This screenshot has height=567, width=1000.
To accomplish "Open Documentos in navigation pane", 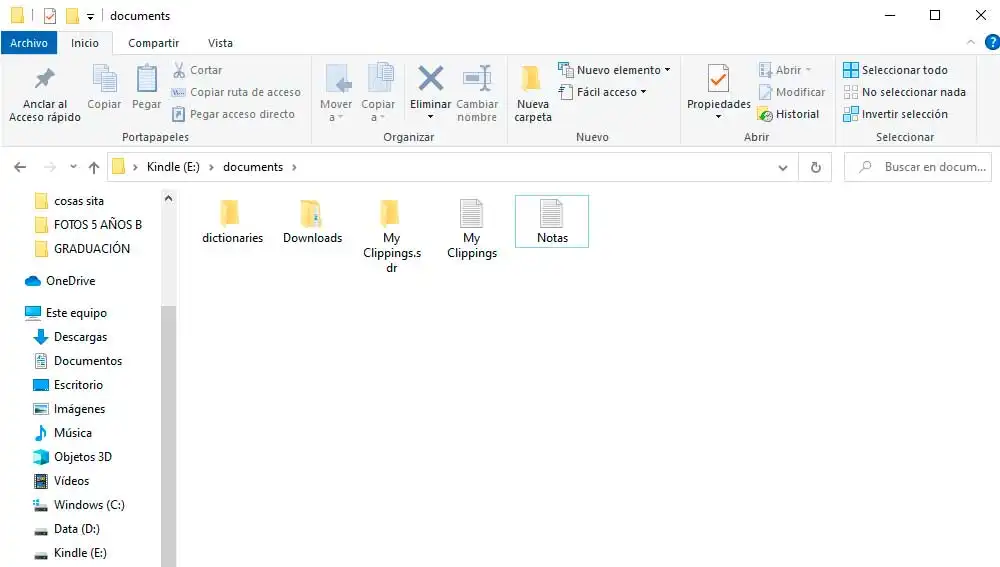I will pos(77,361).
